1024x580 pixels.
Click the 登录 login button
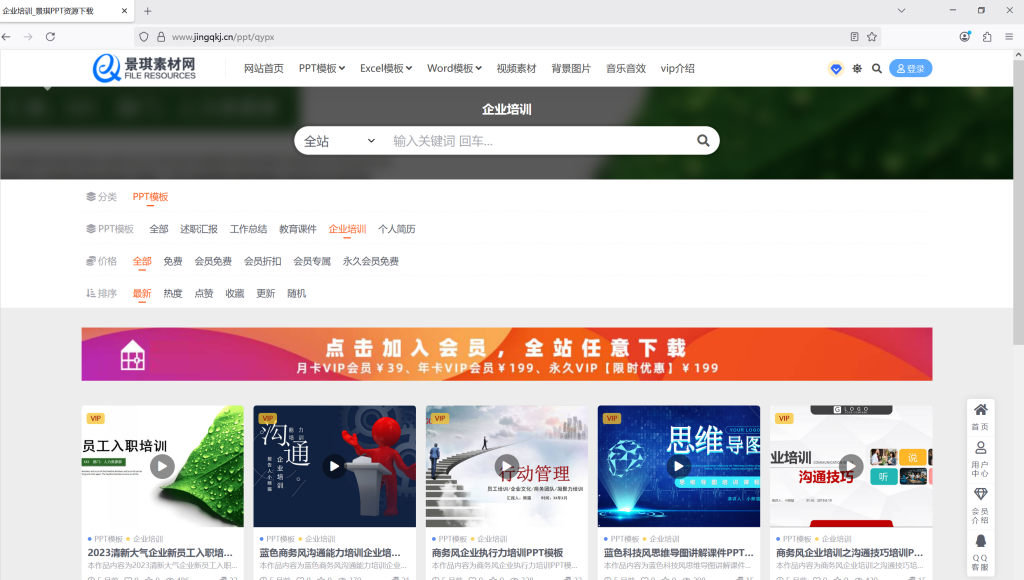(910, 69)
